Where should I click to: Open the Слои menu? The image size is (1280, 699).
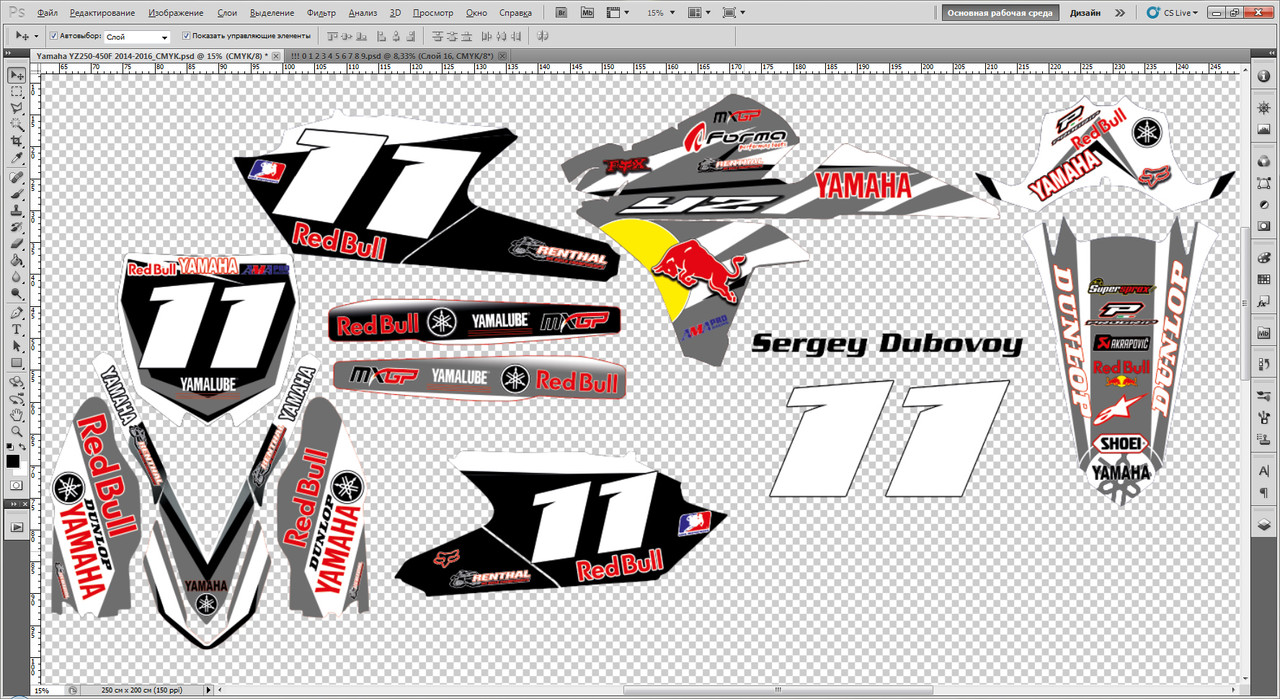[227, 13]
